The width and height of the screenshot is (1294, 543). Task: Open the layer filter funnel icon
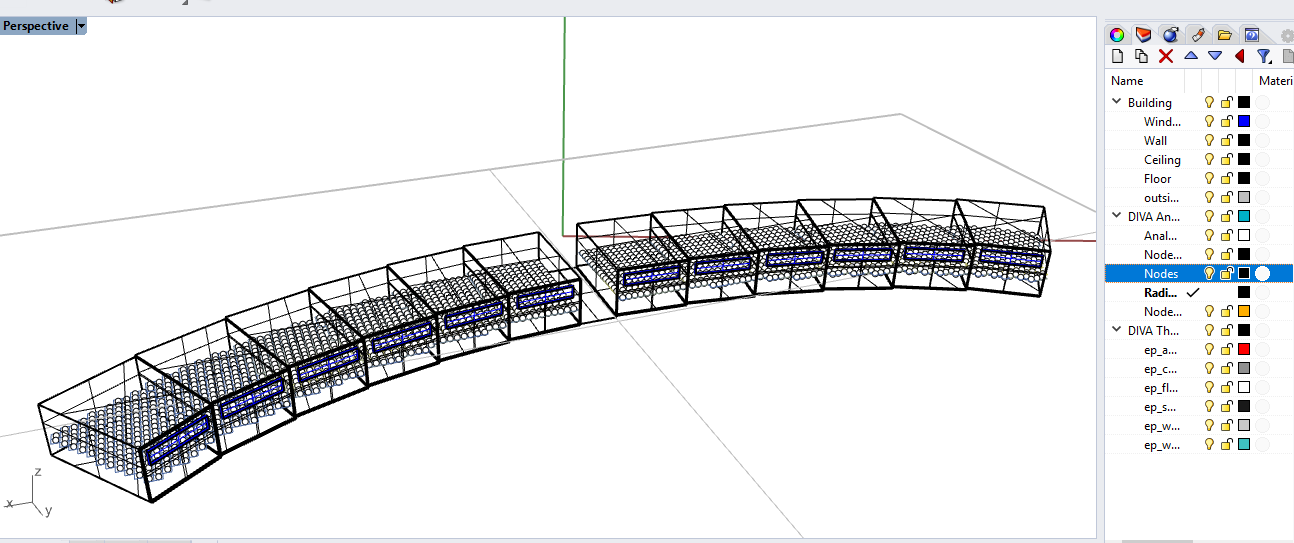[1263, 57]
